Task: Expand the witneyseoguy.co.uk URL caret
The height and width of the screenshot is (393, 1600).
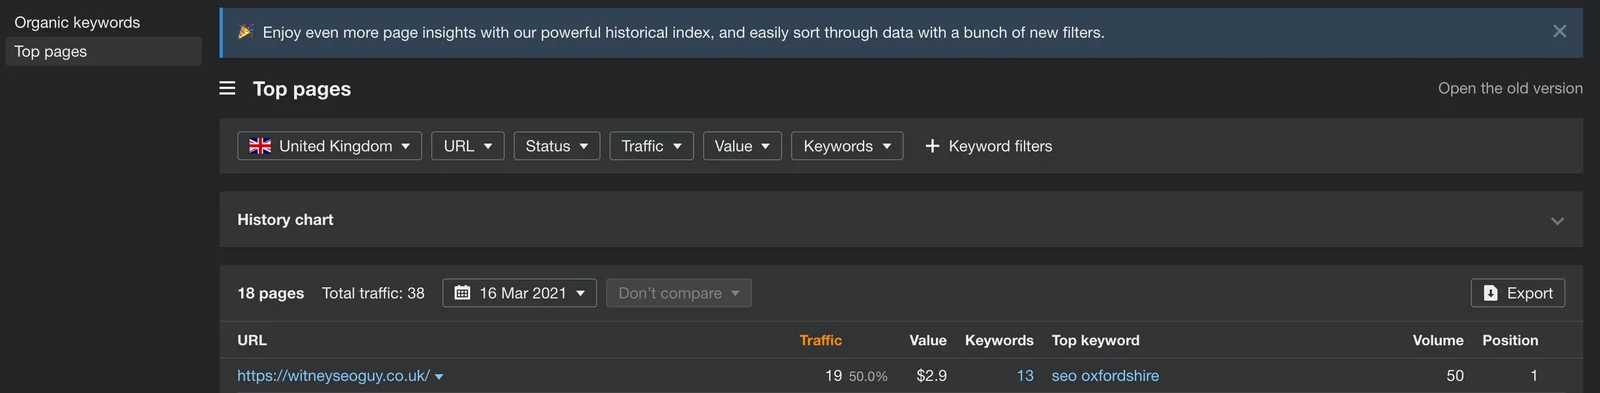Action: [439, 377]
